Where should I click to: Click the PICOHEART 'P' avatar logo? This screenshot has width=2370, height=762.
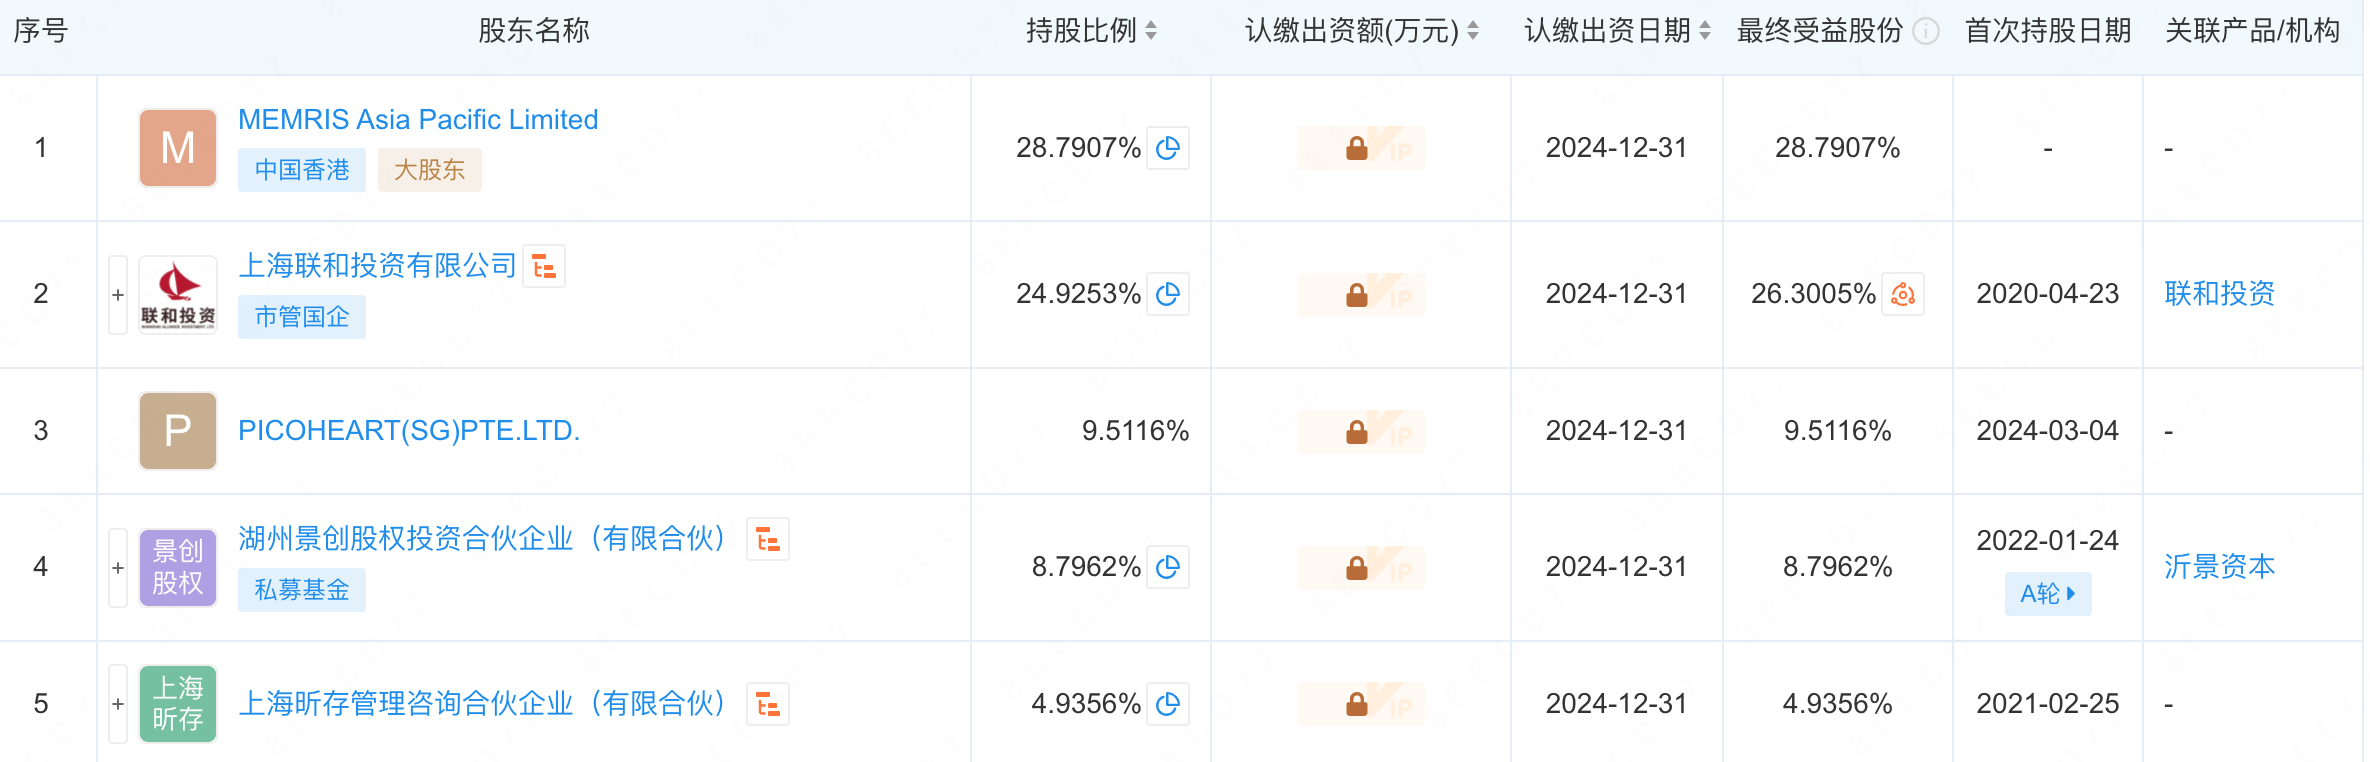(x=178, y=431)
